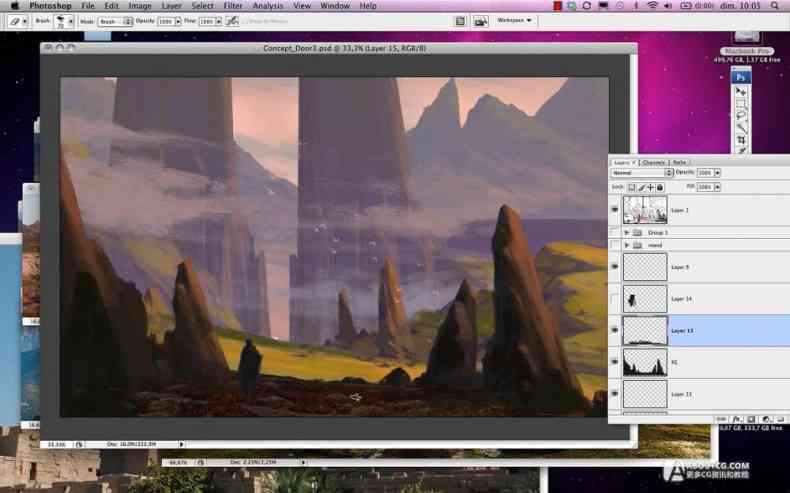Open the layer Opacity slider arrow
Viewport: 790px width, 493px height.
click(717, 173)
